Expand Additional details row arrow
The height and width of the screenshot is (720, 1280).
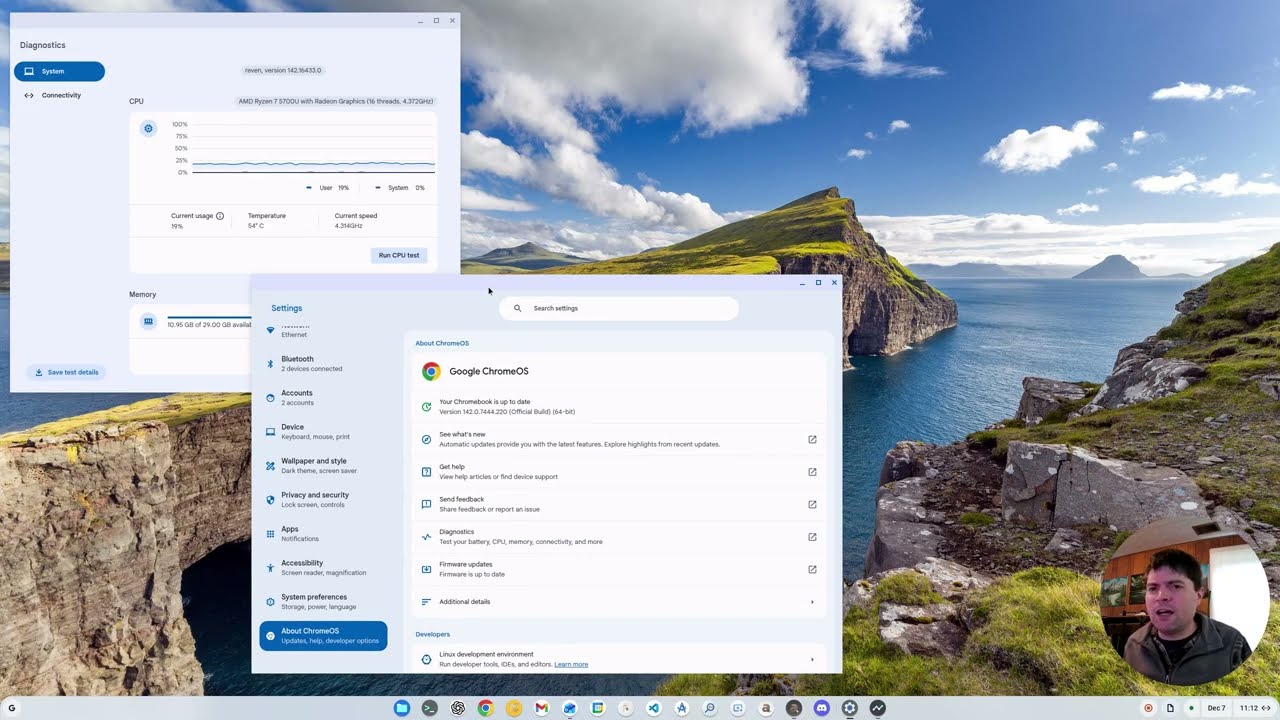pyautogui.click(x=812, y=602)
